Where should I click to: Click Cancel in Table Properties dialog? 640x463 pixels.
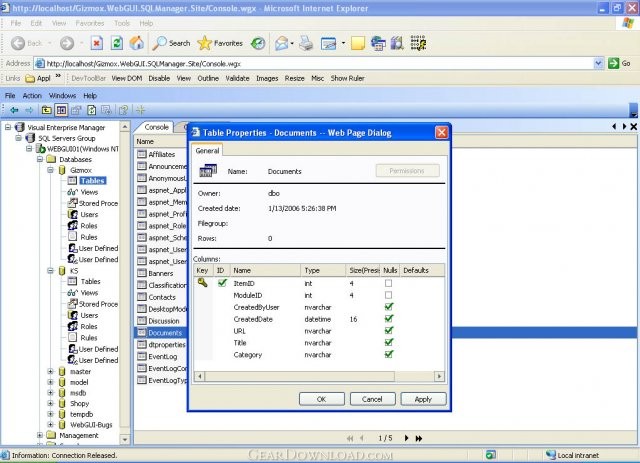tap(372, 399)
